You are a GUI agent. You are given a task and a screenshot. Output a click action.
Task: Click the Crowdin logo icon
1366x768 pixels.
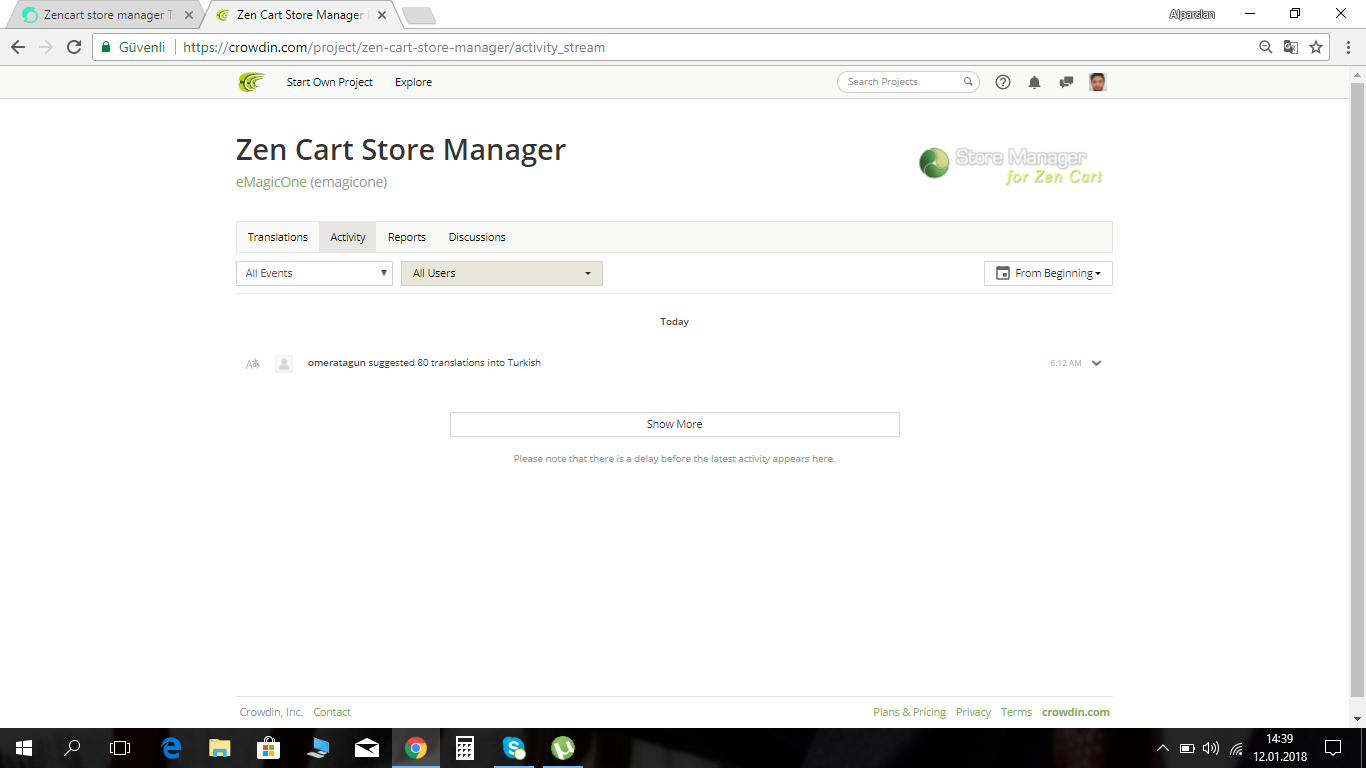(251, 82)
